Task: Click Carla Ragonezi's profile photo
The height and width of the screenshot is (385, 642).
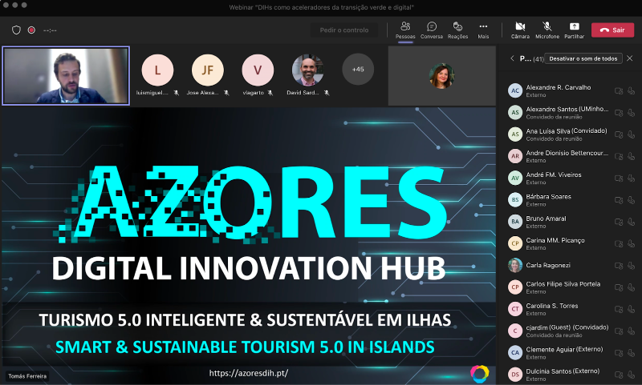Action: pos(515,265)
